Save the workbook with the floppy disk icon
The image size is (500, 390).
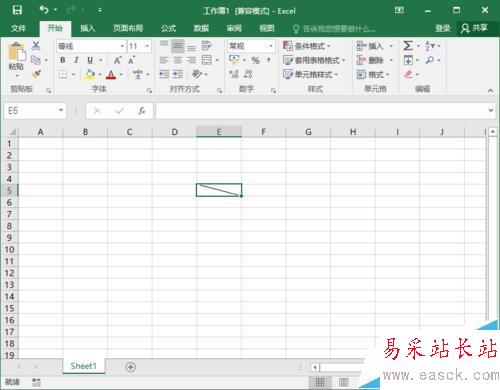(17, 10)
